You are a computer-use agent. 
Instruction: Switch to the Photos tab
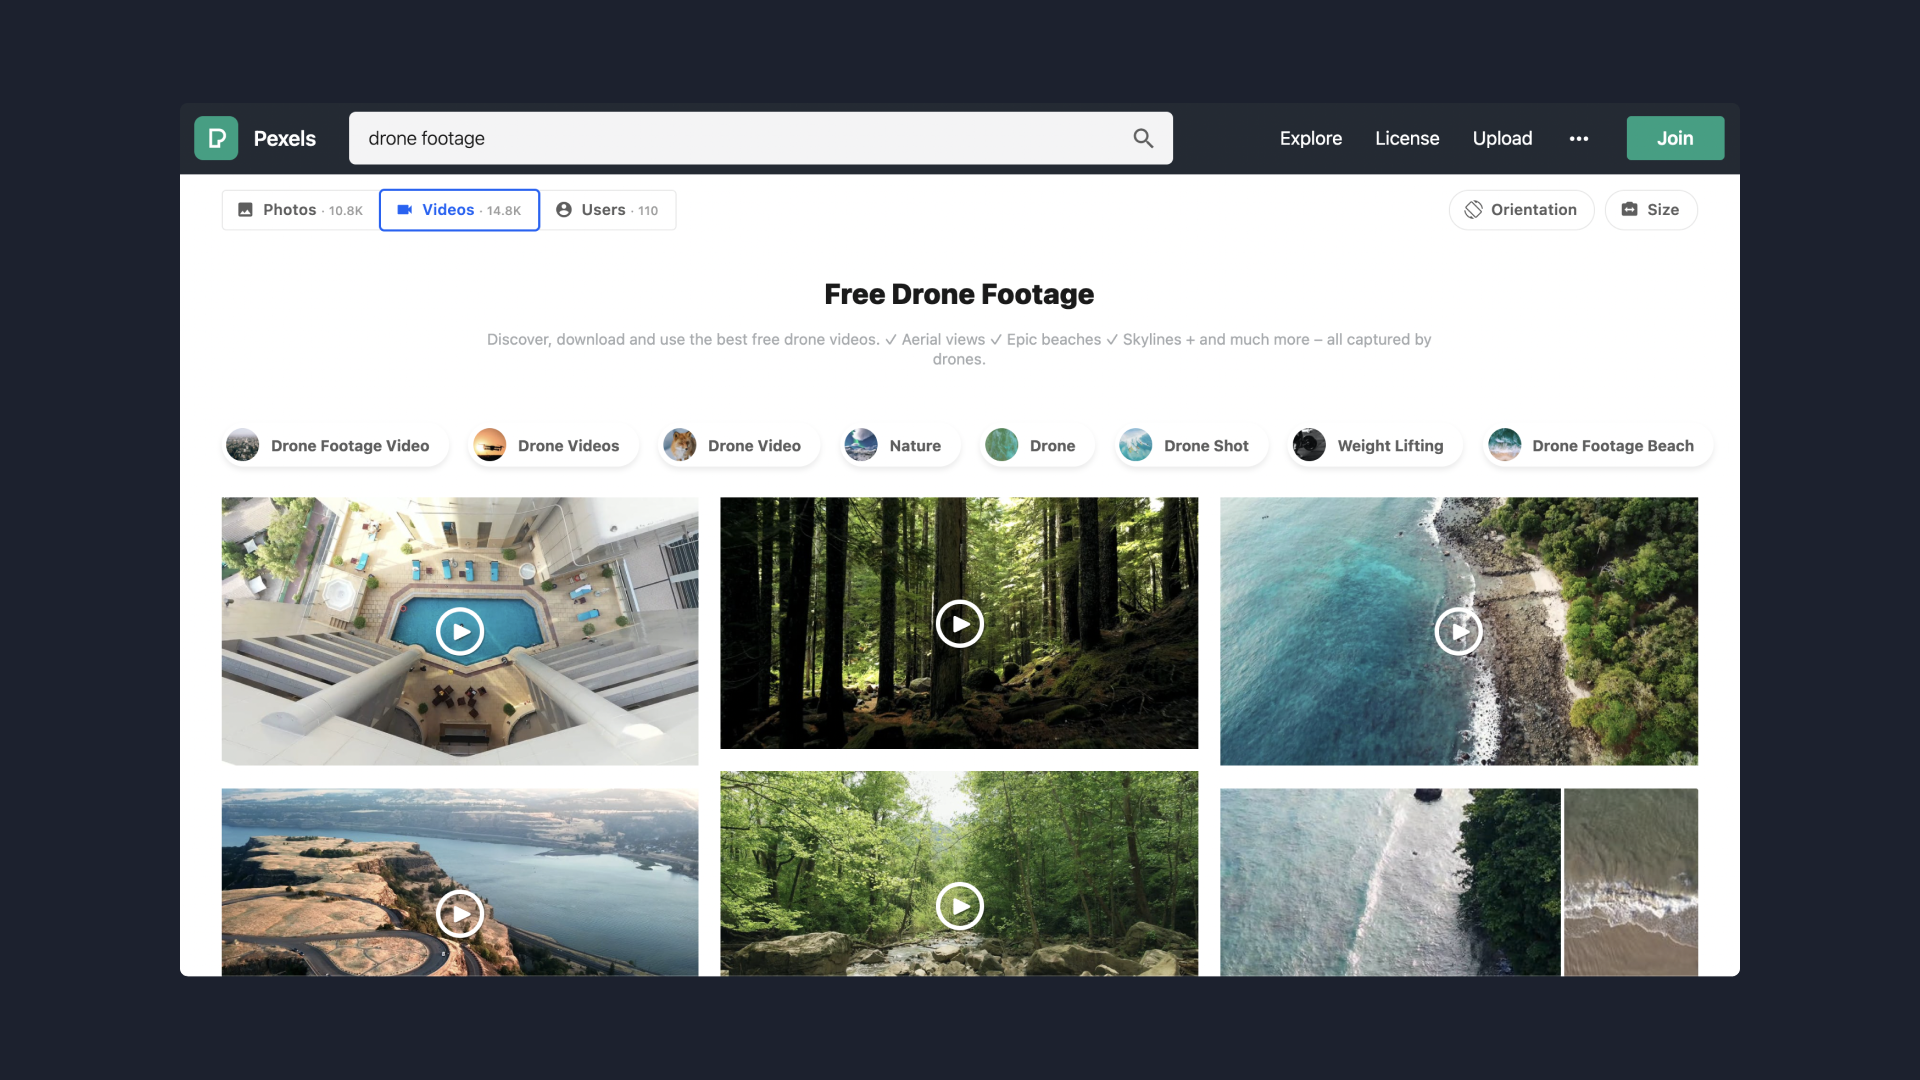click(x=300, y=210)
